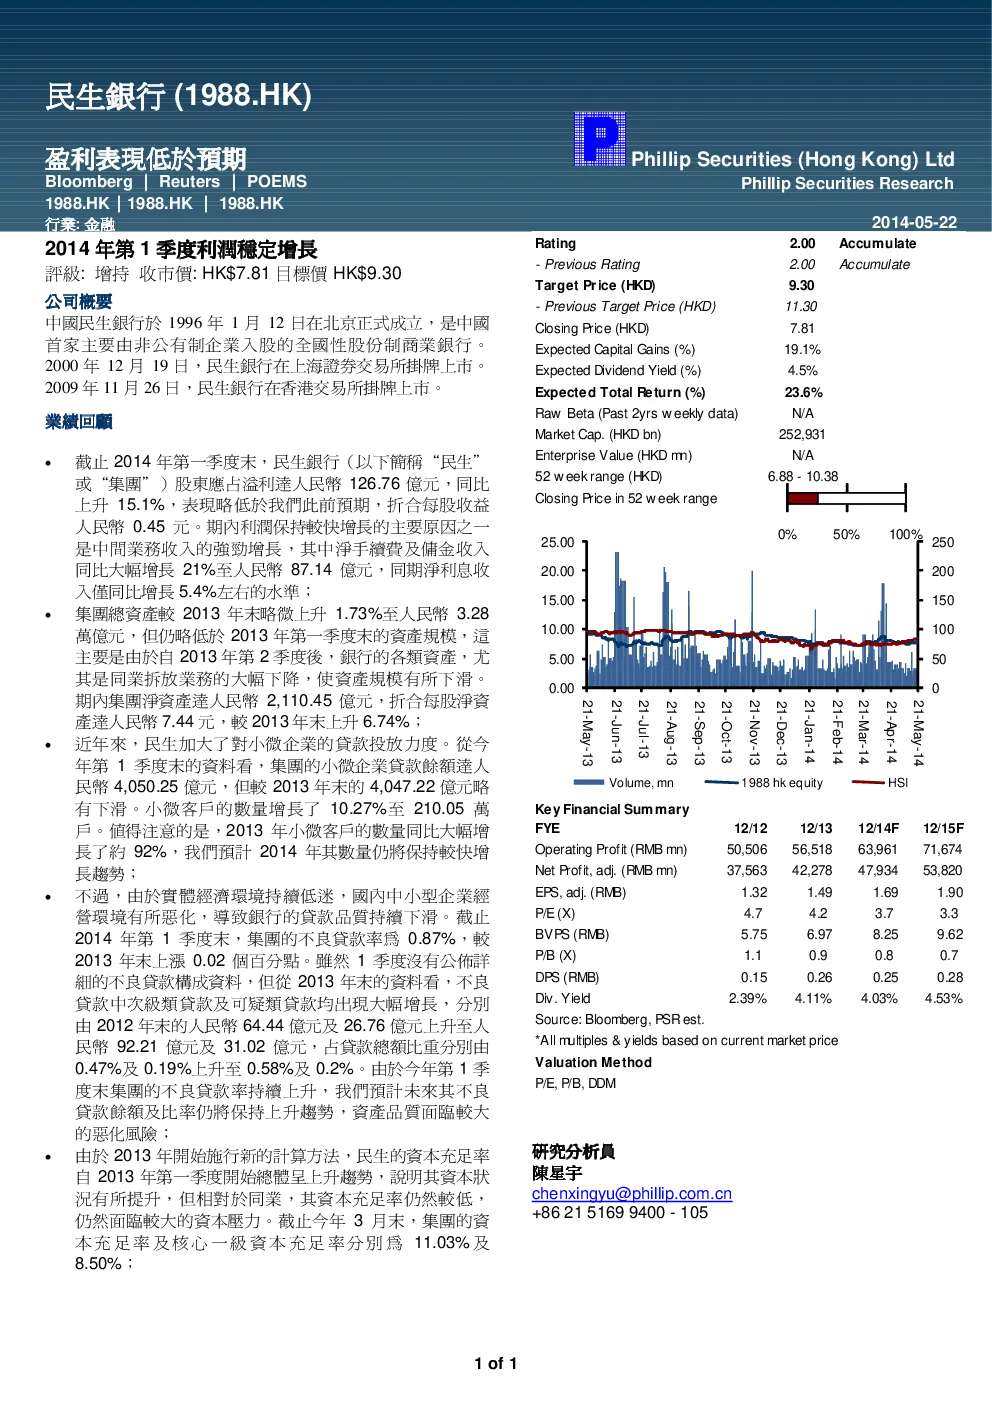992x1403 pixels.
Task: Click the chart axis label 21-Jan-14
Action: [x=809, y=733]
